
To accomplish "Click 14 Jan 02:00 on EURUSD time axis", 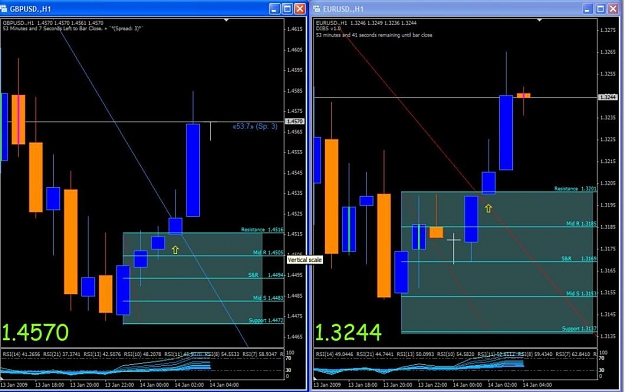I will coord(502,385).
